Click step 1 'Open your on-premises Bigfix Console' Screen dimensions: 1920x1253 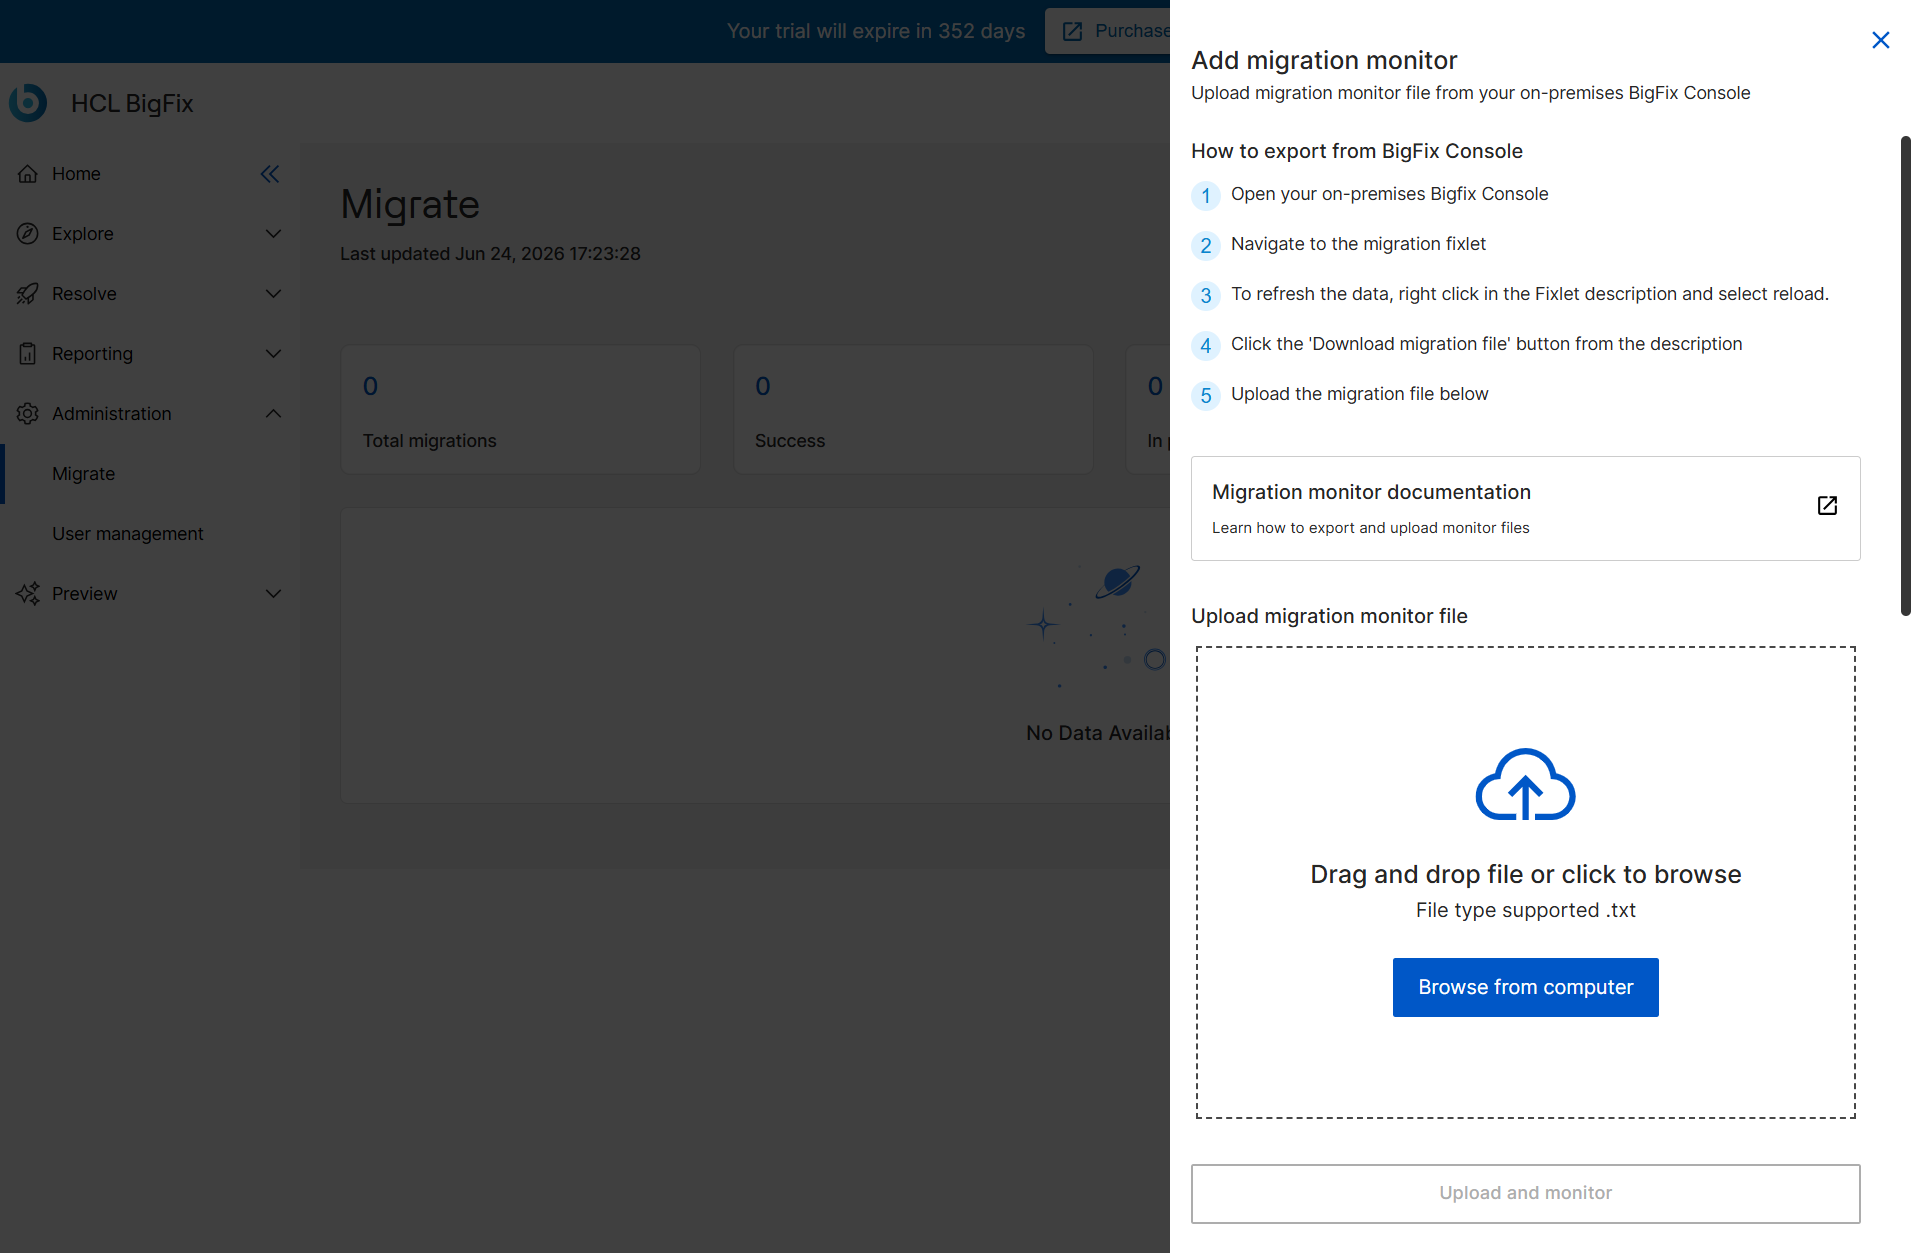pyautogui.click(x=1389, y=194)
